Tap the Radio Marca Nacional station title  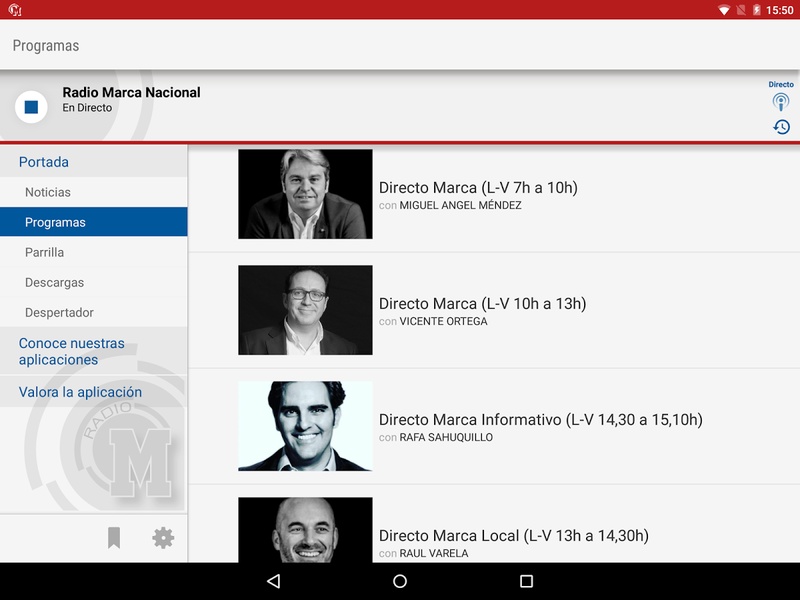coord(131,92)
